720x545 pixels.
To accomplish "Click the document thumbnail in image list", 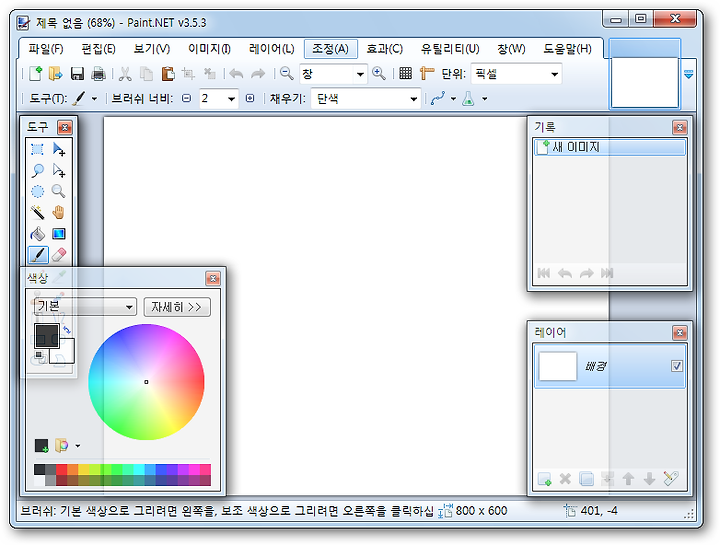I will coord(644,82).
